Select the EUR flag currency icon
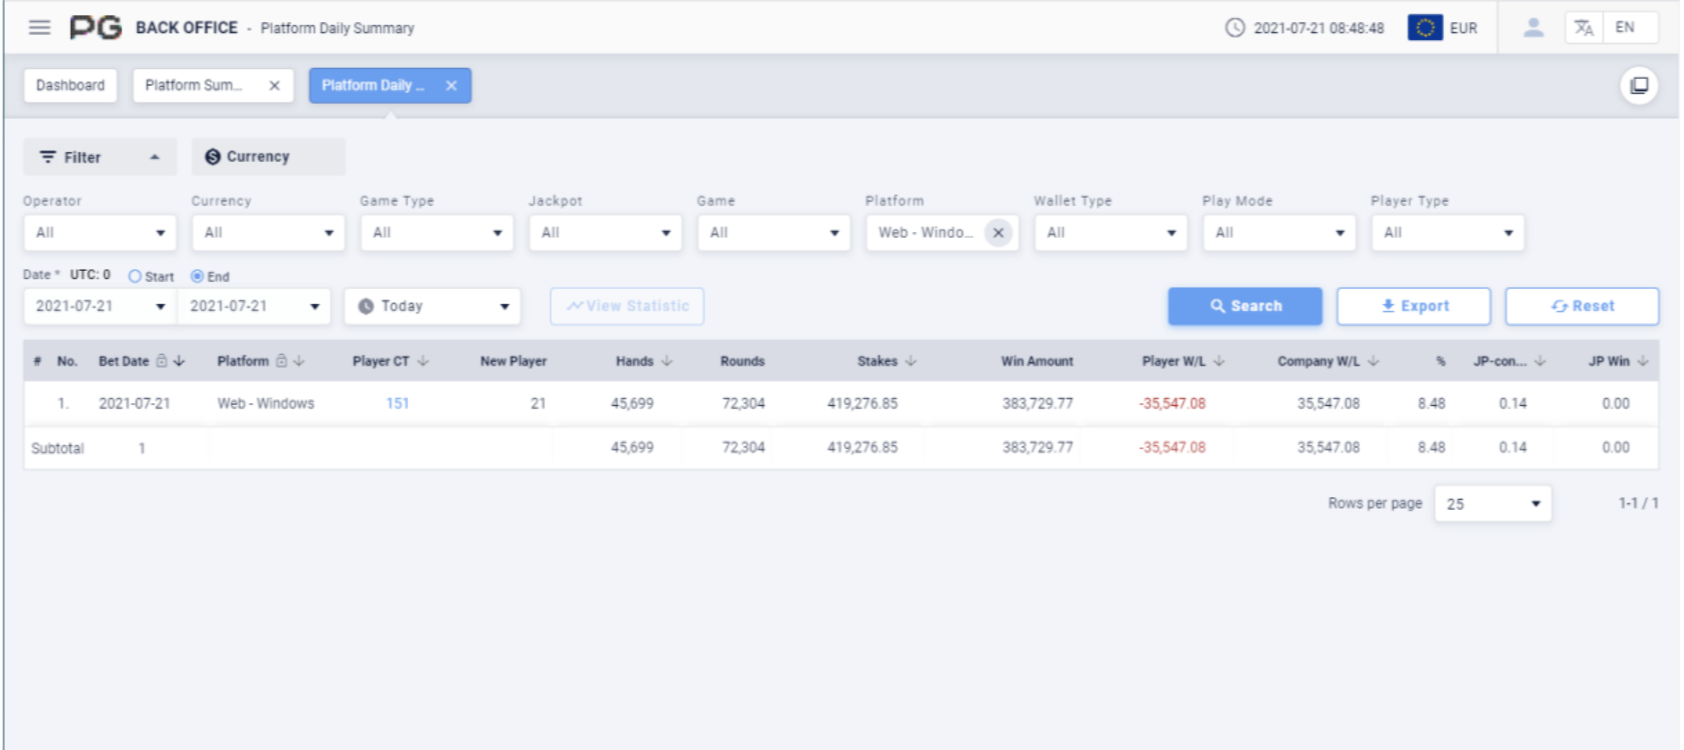 coord(1425,28)
